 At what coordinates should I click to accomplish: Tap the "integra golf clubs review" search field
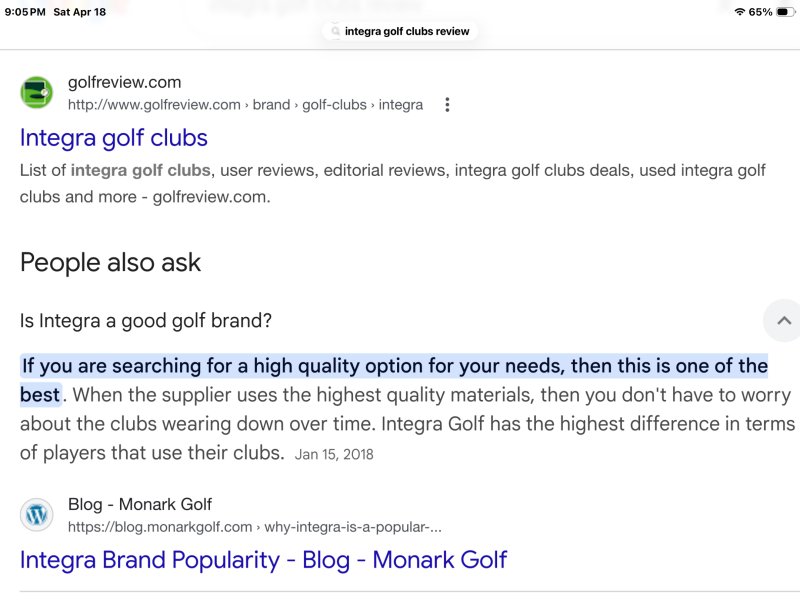click(407, 31)
